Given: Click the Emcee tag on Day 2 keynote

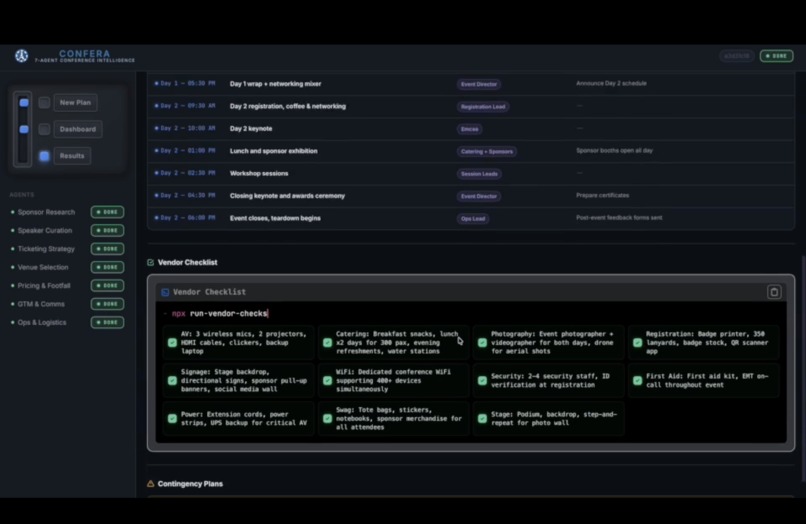Looking at the screenshot, I should coord(469,129).
